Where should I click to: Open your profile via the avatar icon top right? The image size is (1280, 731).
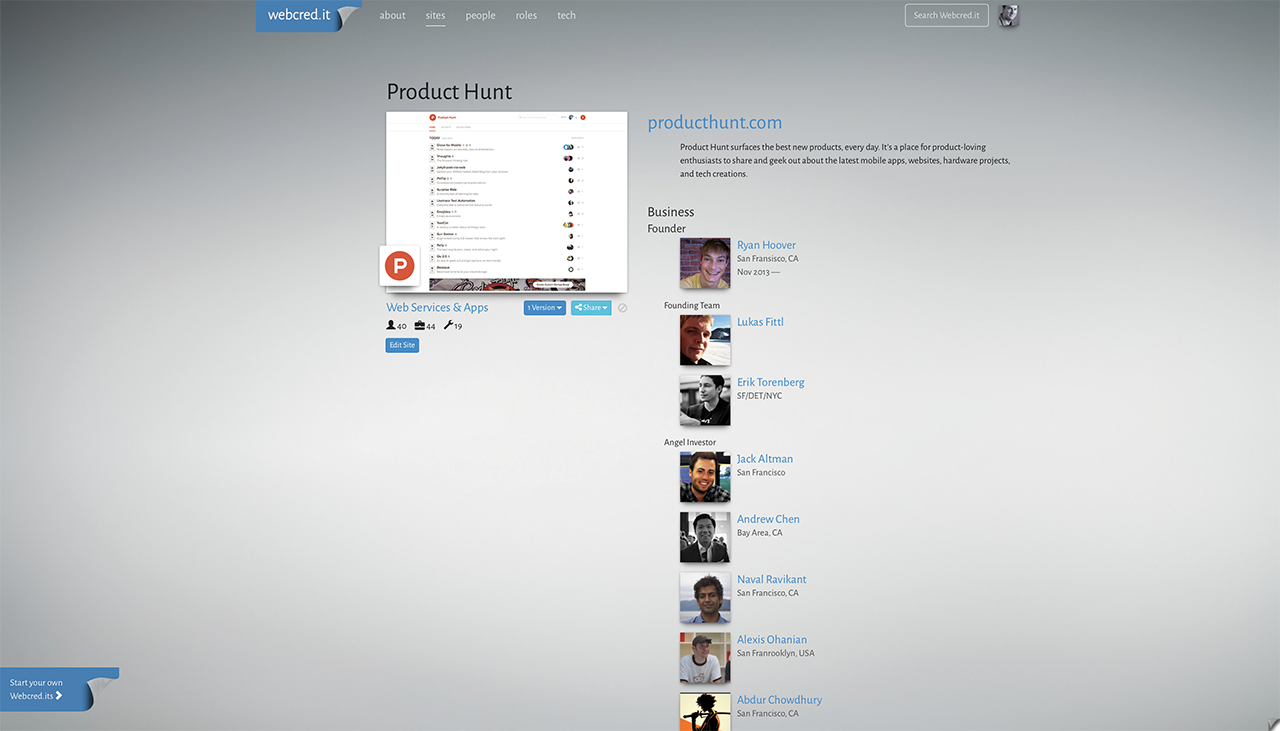[1008, 15]
